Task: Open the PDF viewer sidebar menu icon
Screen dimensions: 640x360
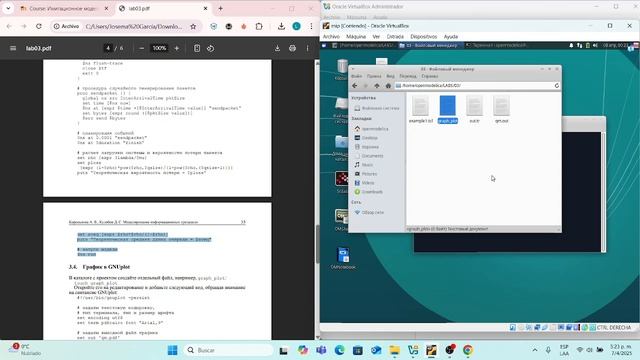Action: pyautogui.click(x=13, y=48)
